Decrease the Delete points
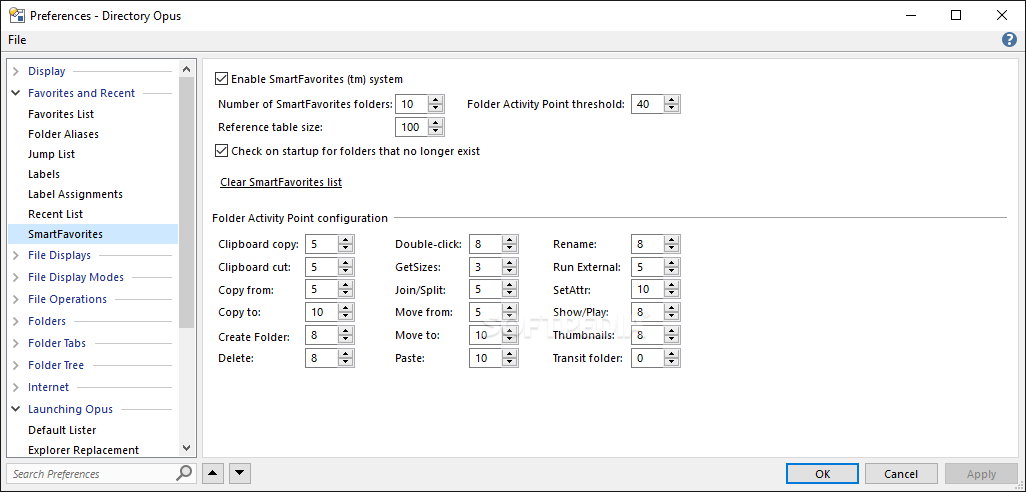The image size is (1026, 492). (x=346, y=362)
